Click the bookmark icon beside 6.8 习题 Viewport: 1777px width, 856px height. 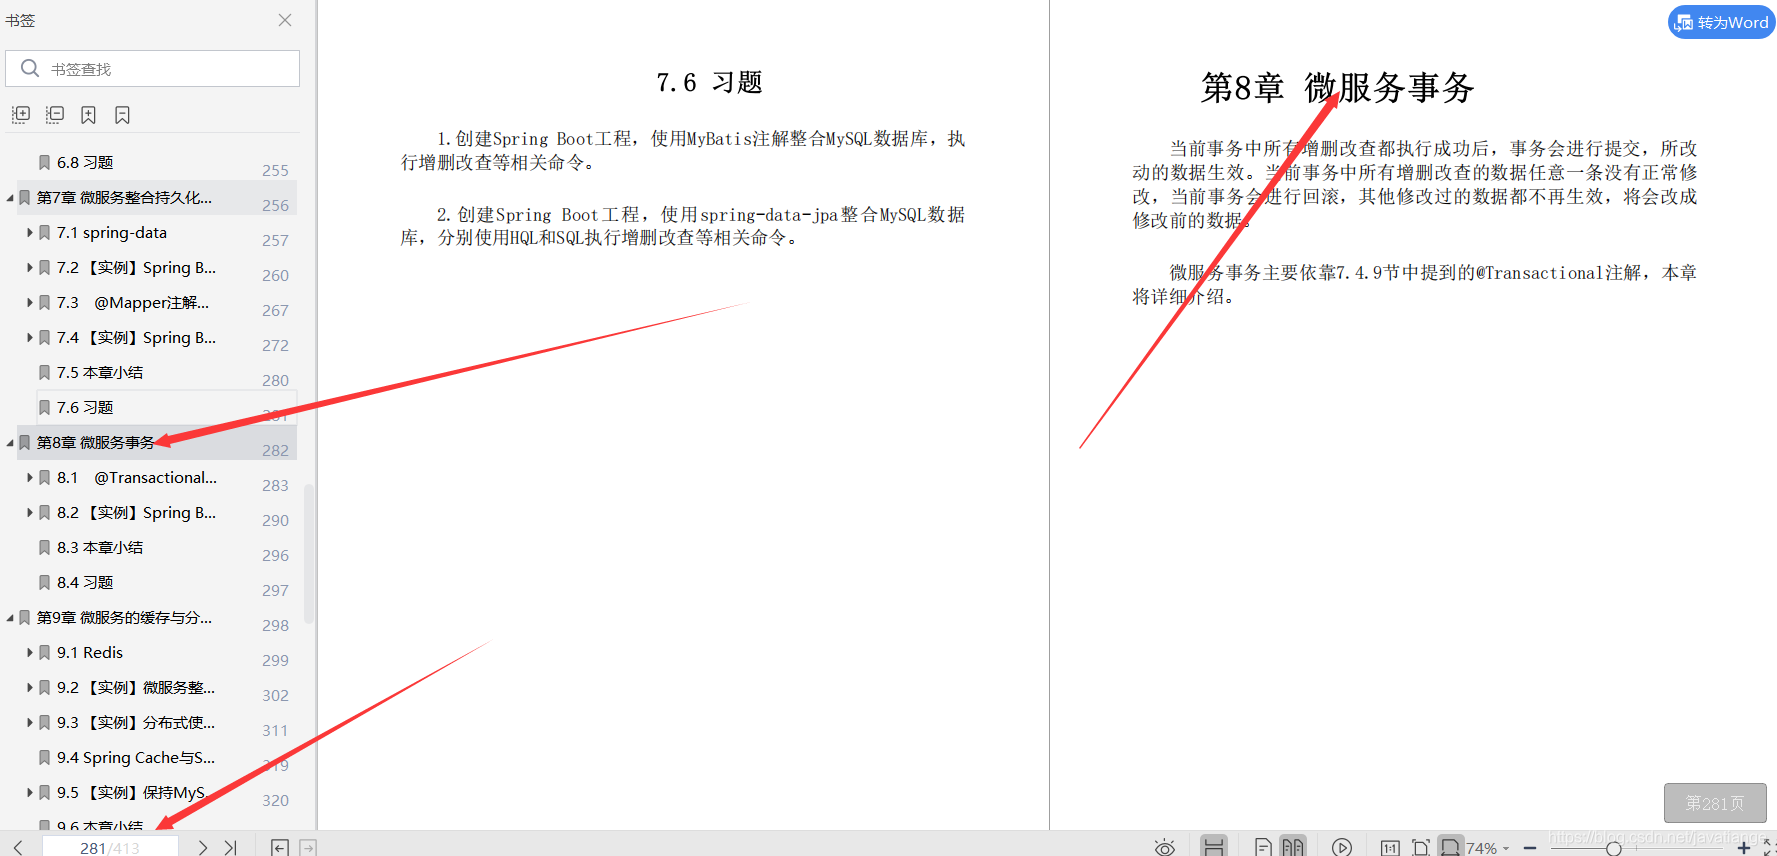(x=44, y=162)
